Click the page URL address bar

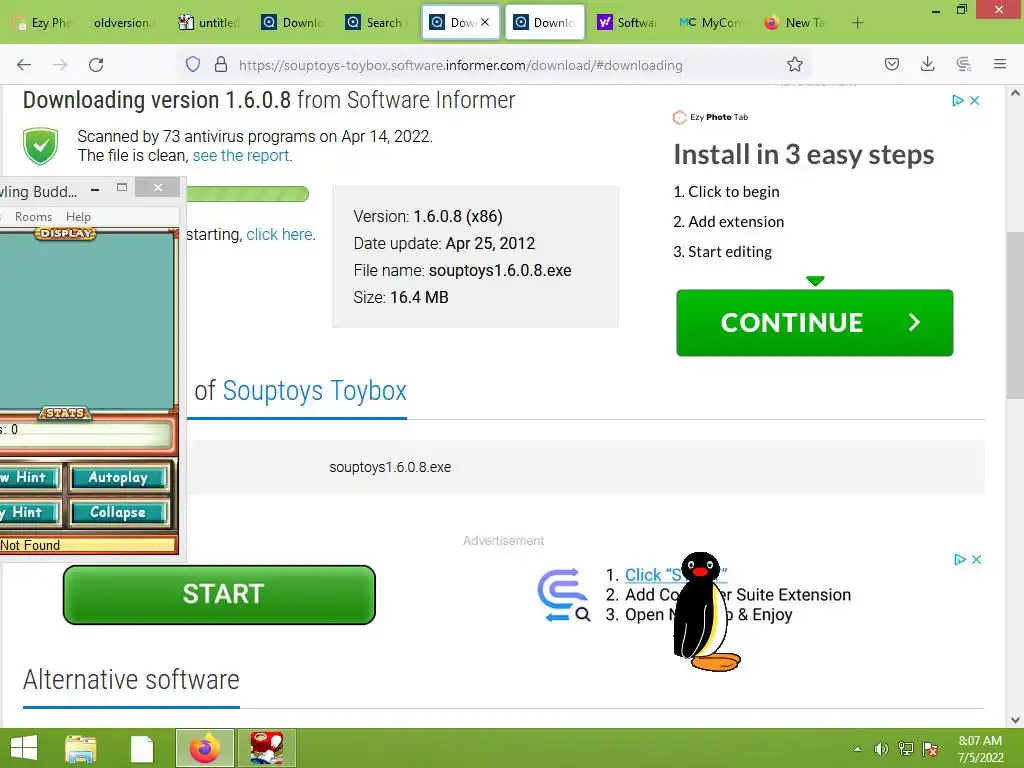click(460, 65)
